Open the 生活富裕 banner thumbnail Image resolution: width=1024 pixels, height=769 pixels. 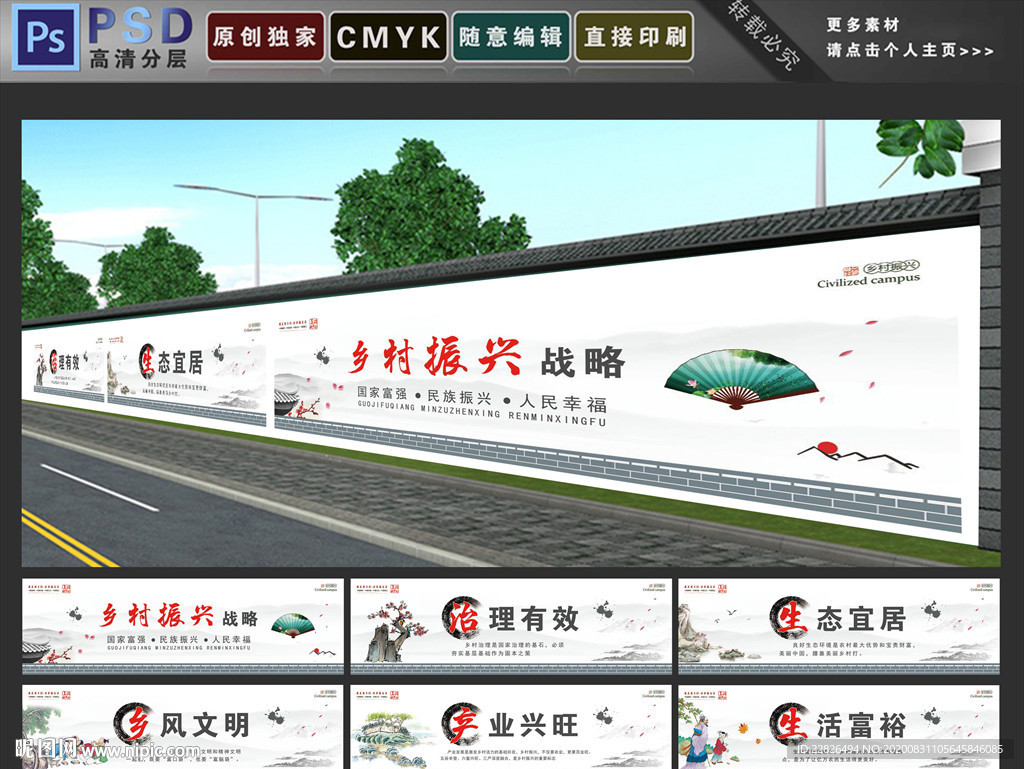pyautogui.click(x=839, y=727)
